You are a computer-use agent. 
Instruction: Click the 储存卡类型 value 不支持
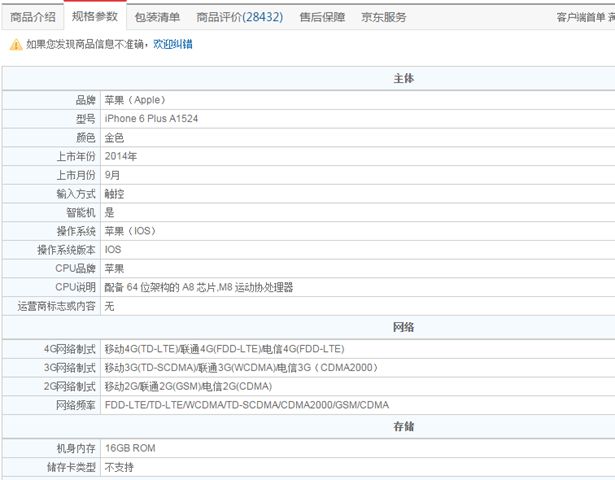[x=119, y=467]
